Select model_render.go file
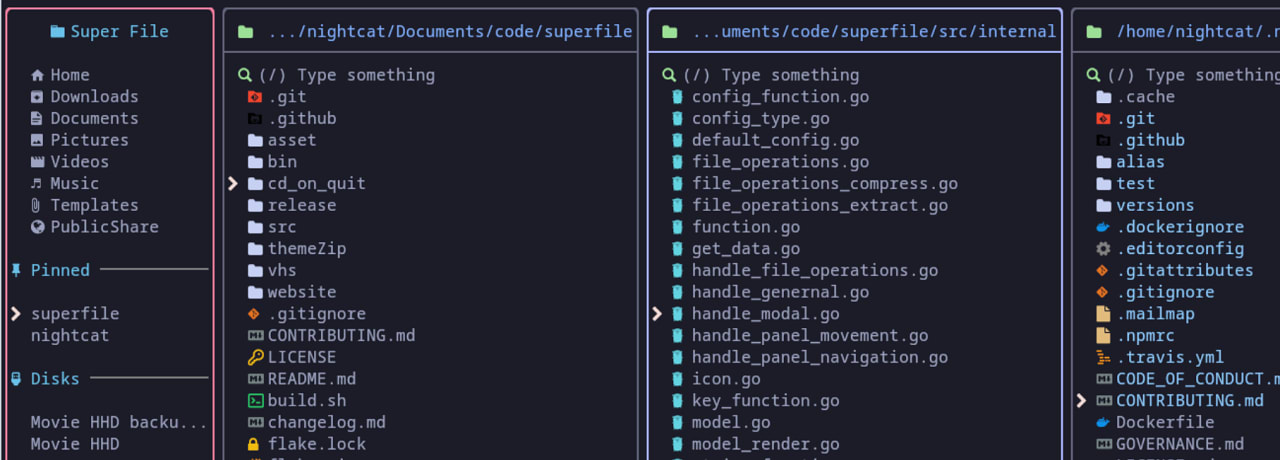The image size is (1280, 460). [x=765, y=444]
